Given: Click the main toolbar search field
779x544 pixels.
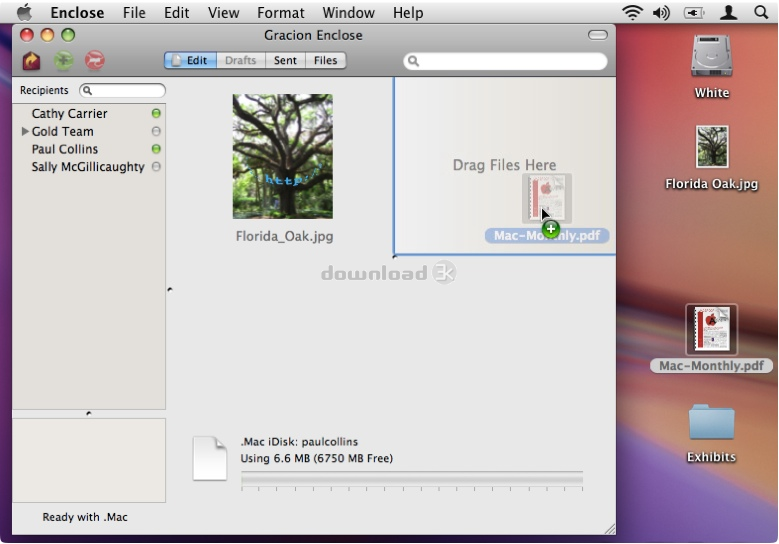Looking at the screenshot, I should [x=505, y=61].
